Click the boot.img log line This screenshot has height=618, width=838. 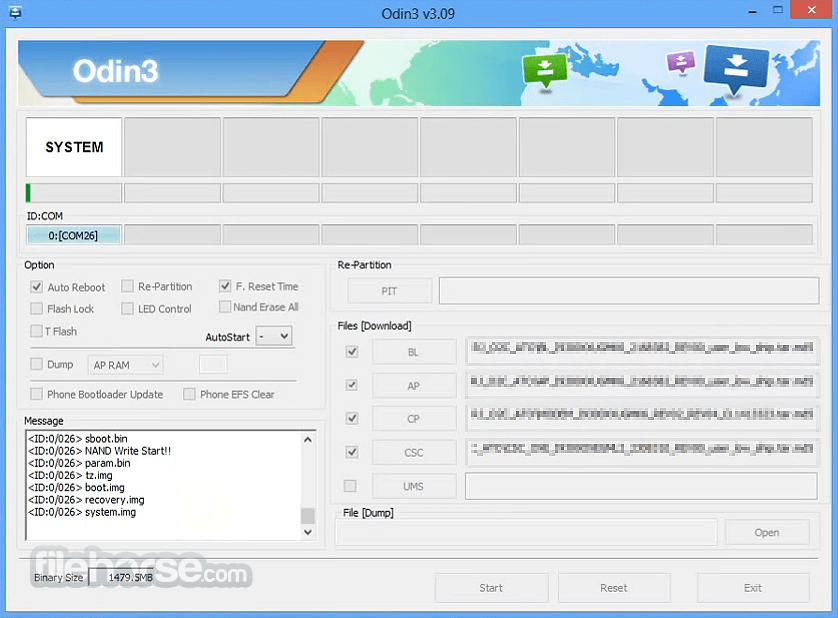pyautogui.click(x=76, y=488)
